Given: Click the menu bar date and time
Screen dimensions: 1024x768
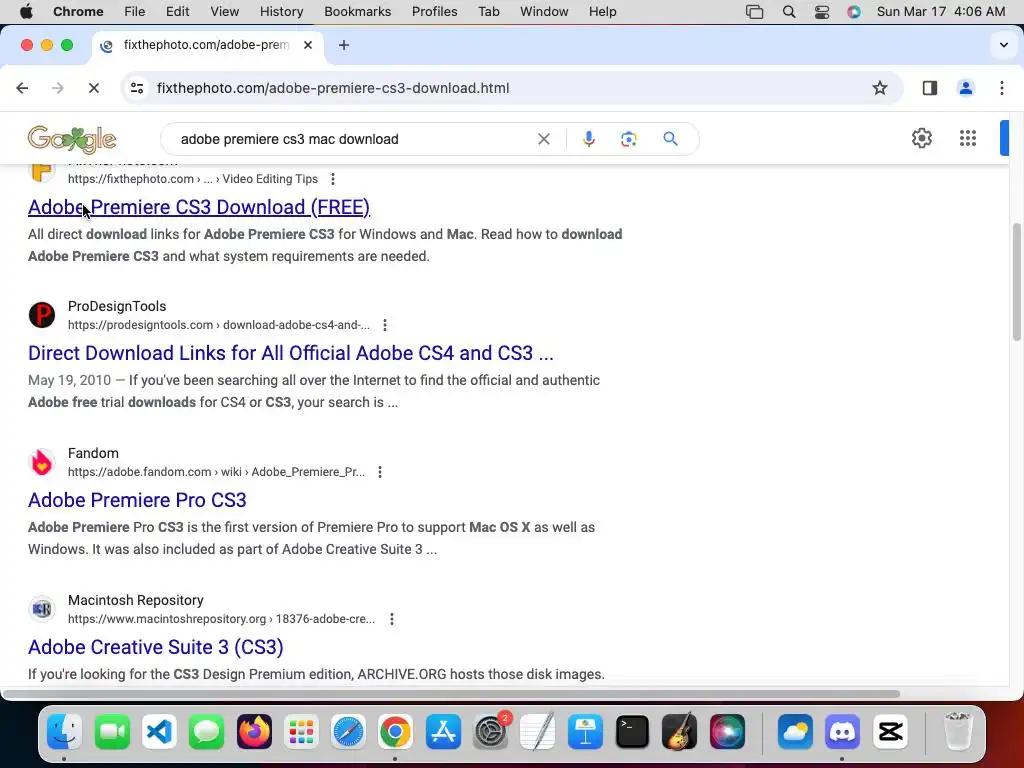Looking at the screenshot, I should pos(940,12).
